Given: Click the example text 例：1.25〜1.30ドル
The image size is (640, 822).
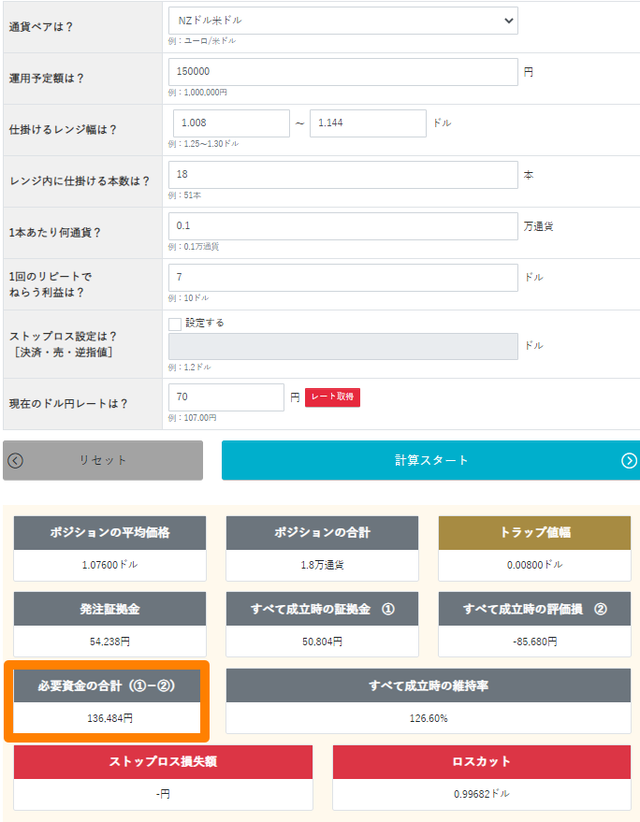Looking at the screenshot, I should [x=203, y=144].
